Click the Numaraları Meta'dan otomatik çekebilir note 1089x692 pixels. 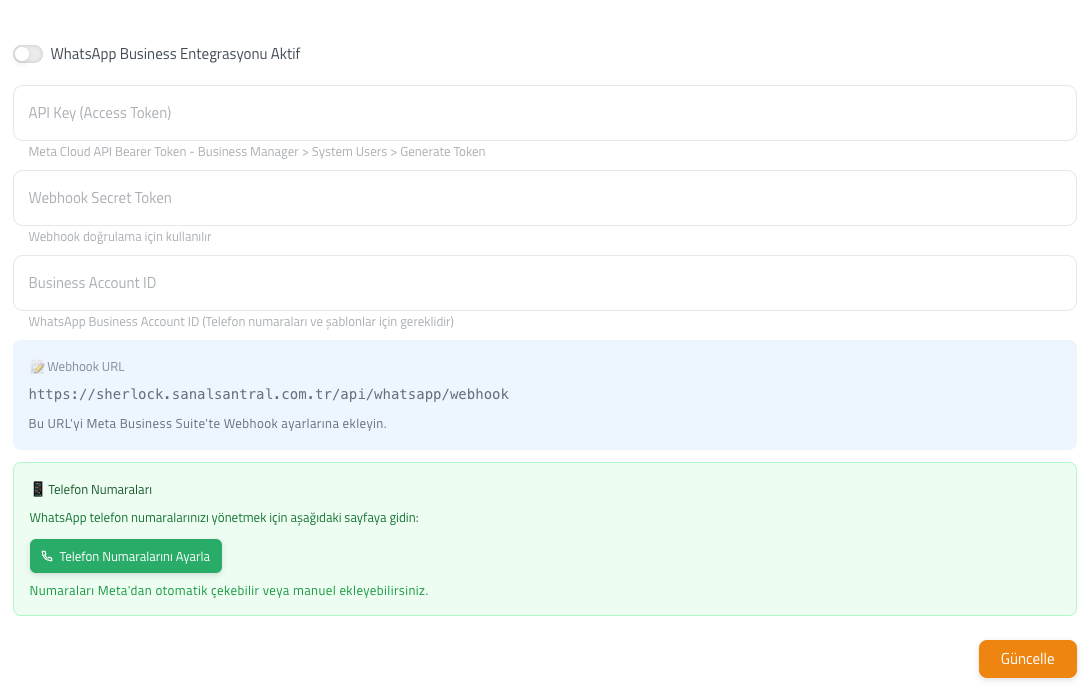(228, 591)
